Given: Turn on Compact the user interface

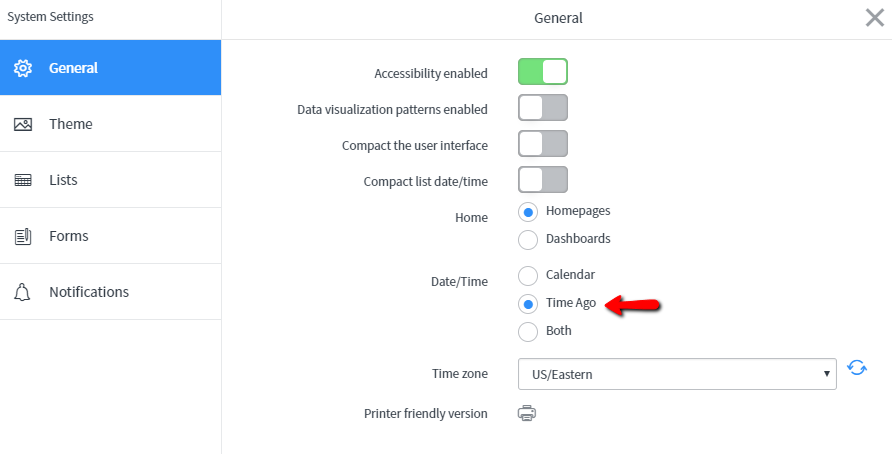Looking at the screenshot, I should pyautogui.click(x=543, y=143).
